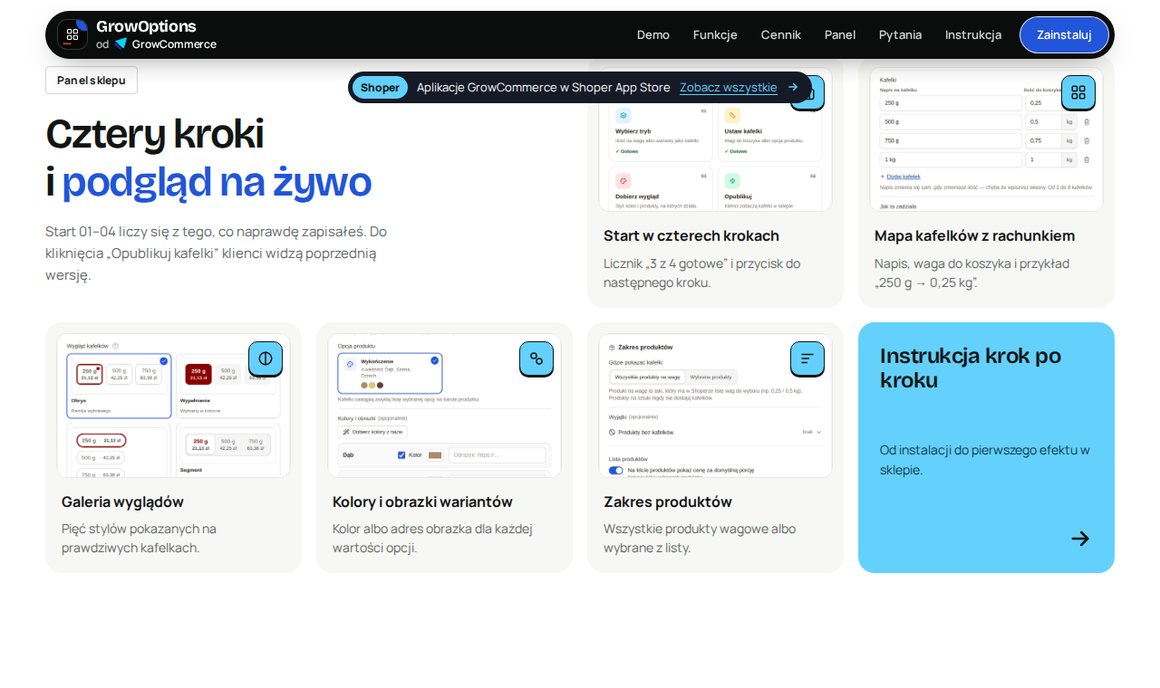Toggle the Kolor checkbox in Dąb row
Screen dimensions: 1160x688
[x=401, y=455]
